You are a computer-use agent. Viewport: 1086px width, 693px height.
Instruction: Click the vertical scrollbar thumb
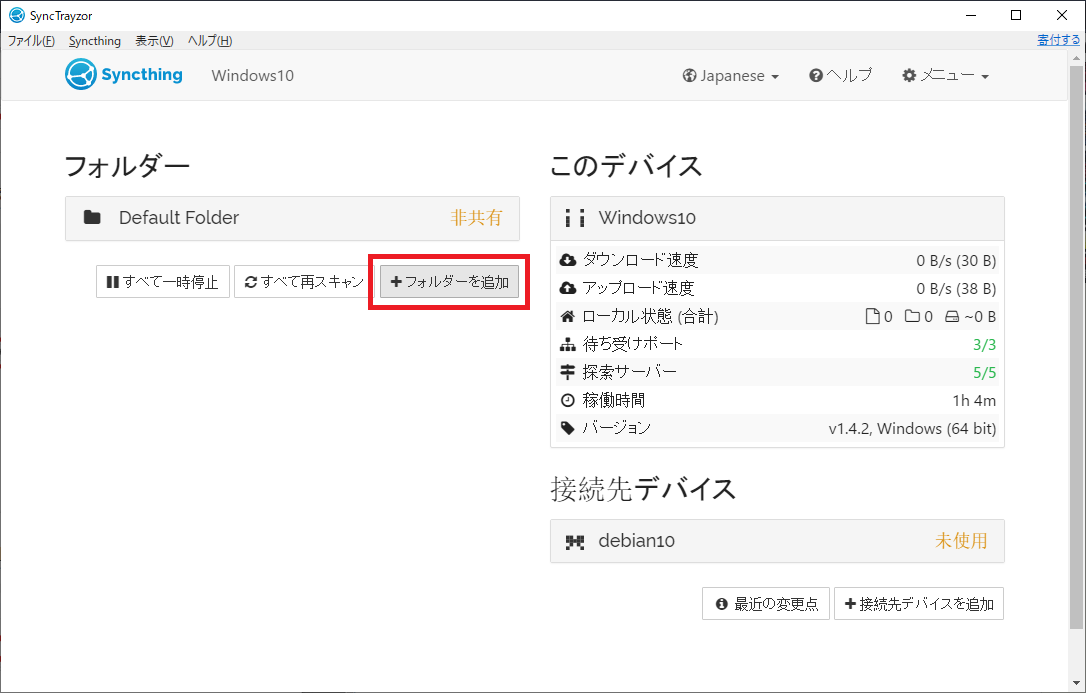pyautogui.click(x=1076, y=348)
